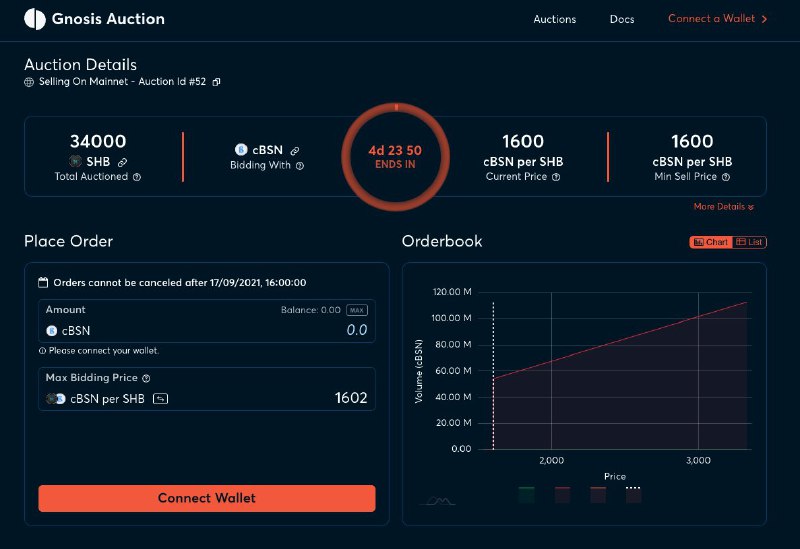Click Connect a Wallet in header
The height and width of the screenshot is (549, 800).
(711, 18)
